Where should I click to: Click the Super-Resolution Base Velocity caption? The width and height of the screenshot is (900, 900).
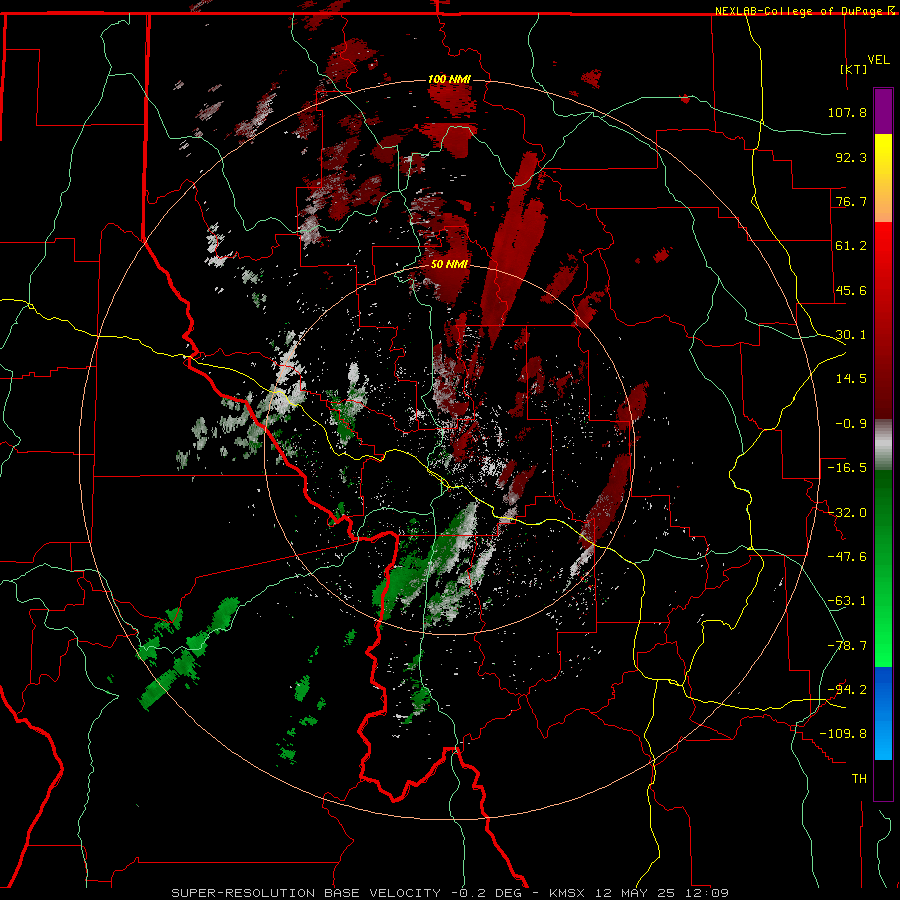click(x=450, y=893)
